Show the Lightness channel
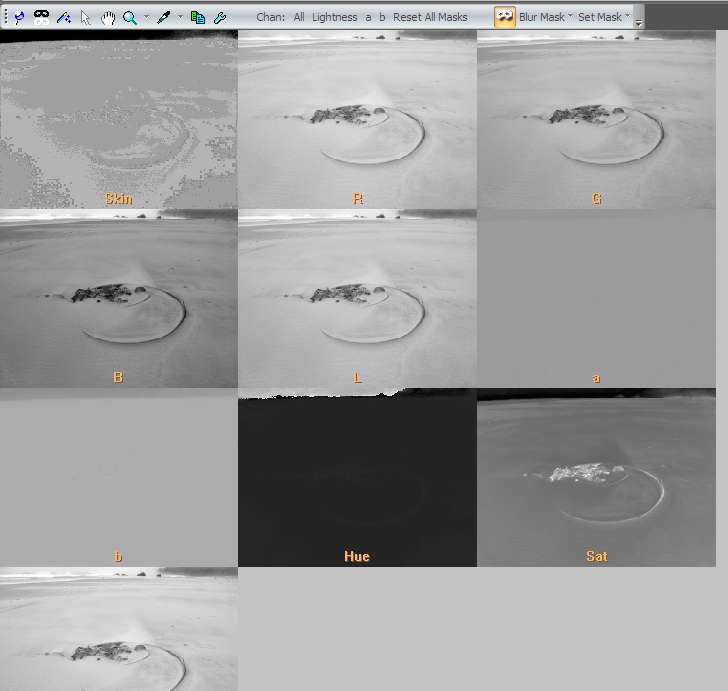The image size is (728, 691). coord(334,17)
